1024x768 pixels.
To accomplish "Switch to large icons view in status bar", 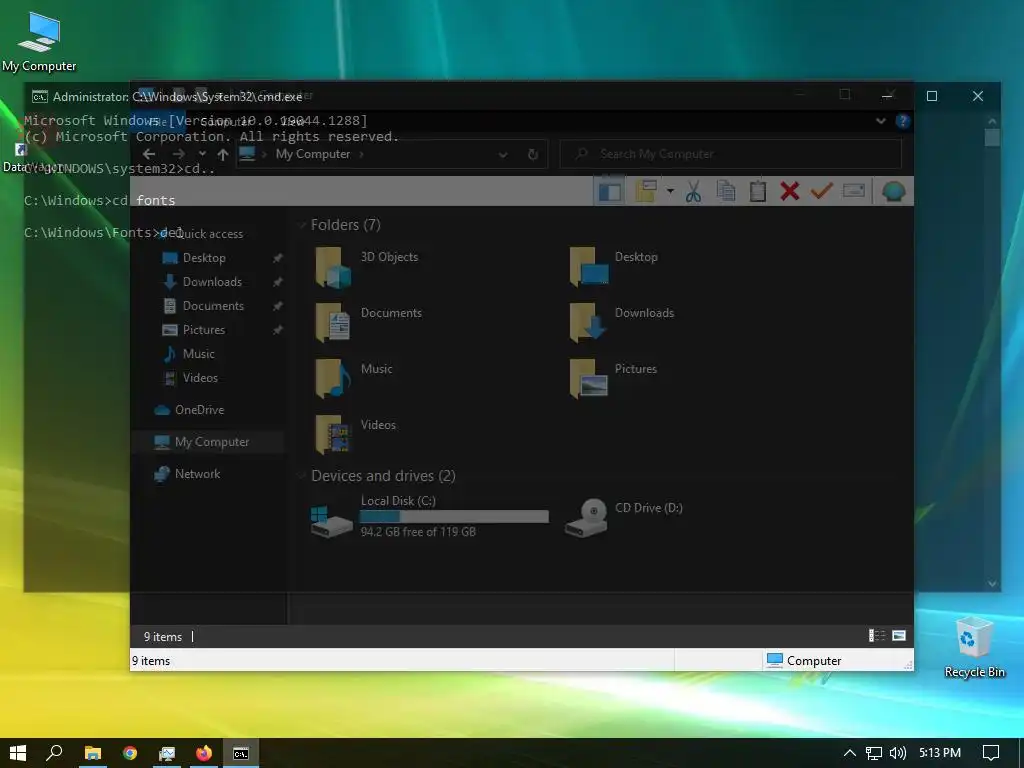I will click(899, 635).
